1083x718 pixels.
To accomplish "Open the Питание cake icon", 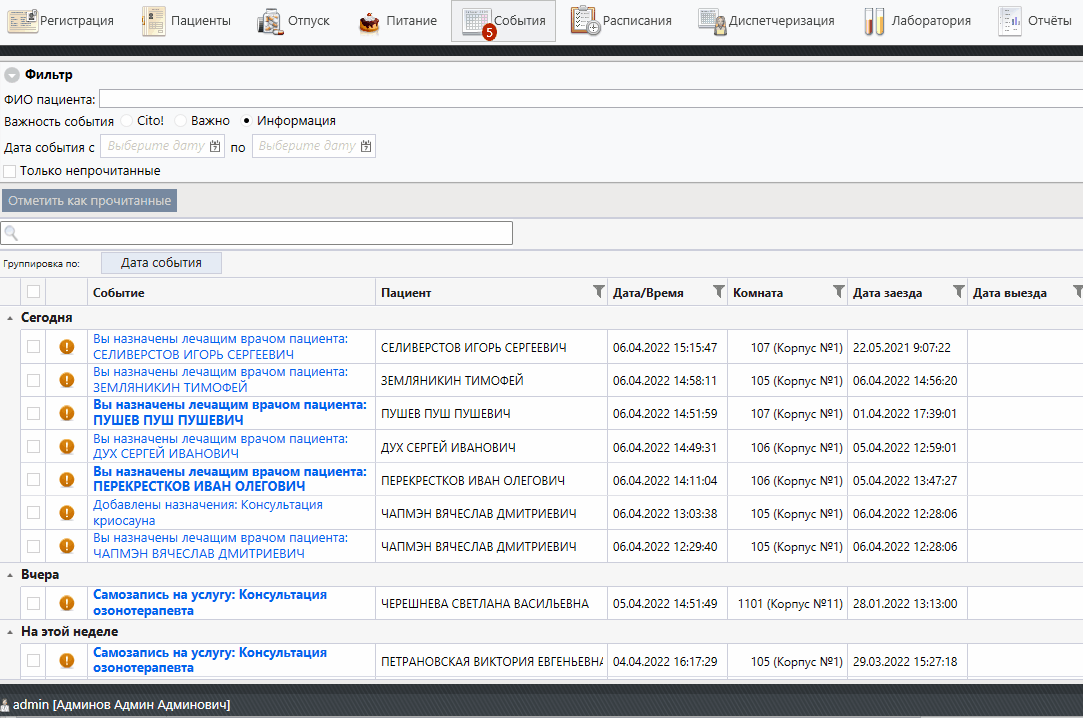I will pyautogui.click(x=370, y=21).
